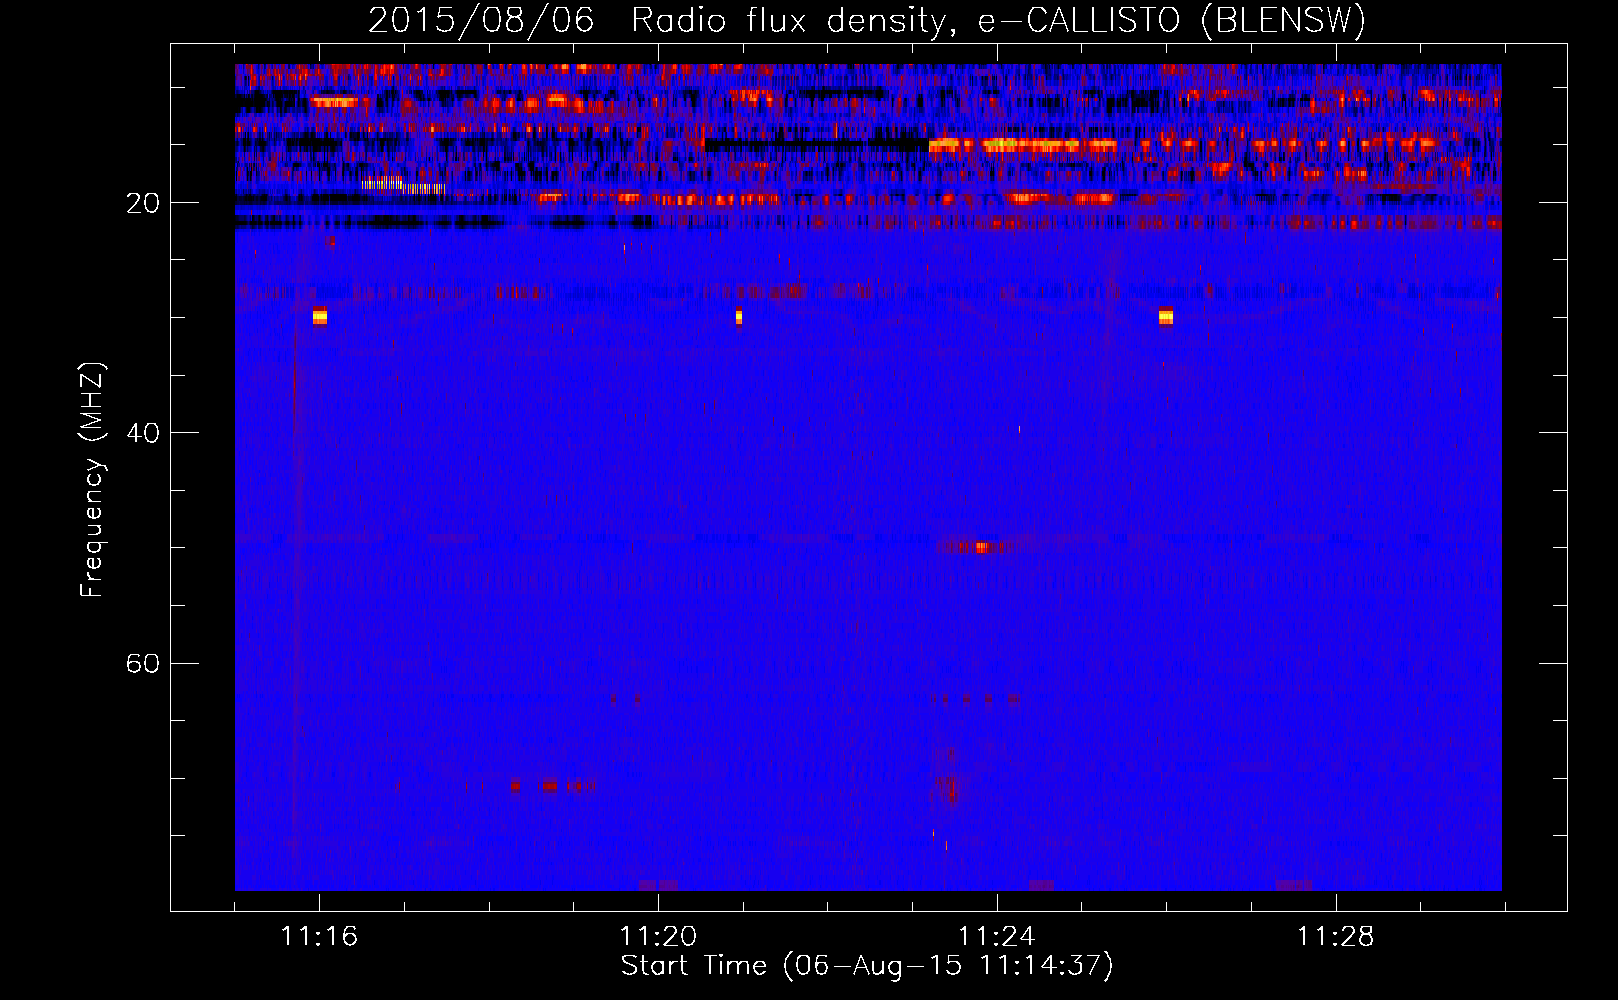
Task: Click the 40 MHz frequency tick label
Action: click(x=143, y=433)
